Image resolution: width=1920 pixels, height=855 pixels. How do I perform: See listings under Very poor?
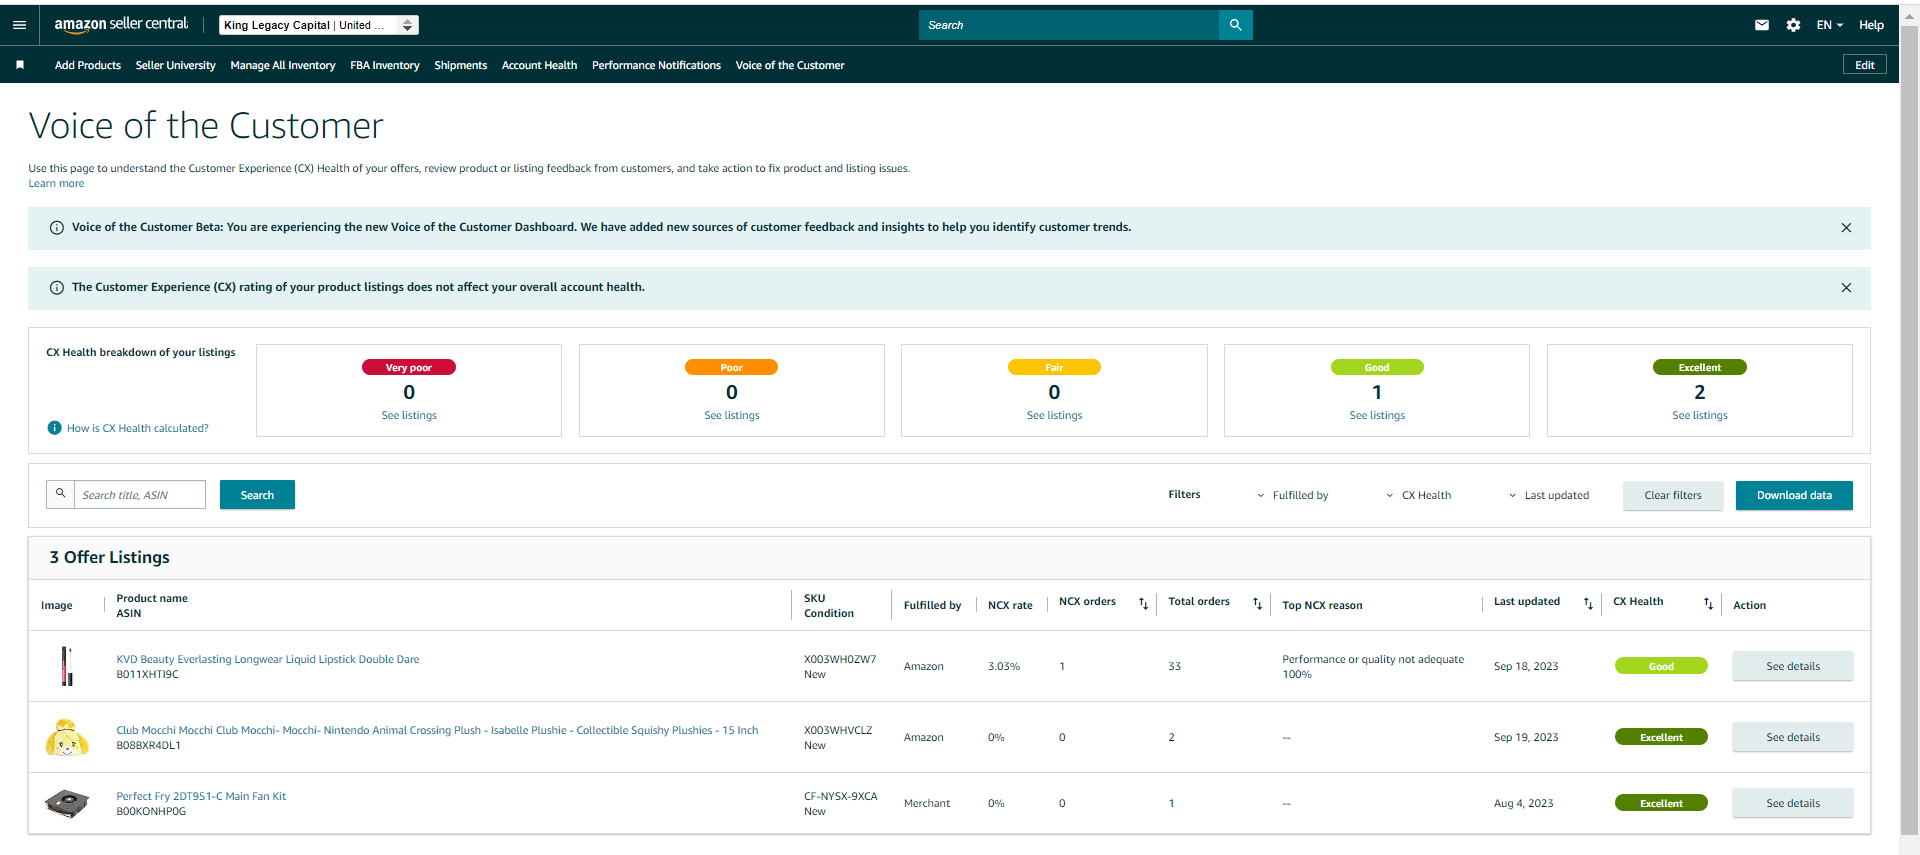pos(409,415)
